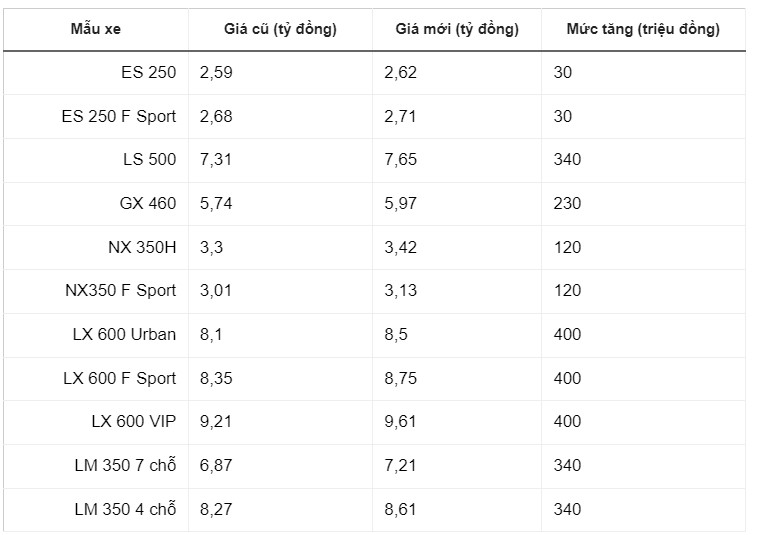Click the LM 350 7 chỗ cell
760x535 pixels.
point(125,465)
